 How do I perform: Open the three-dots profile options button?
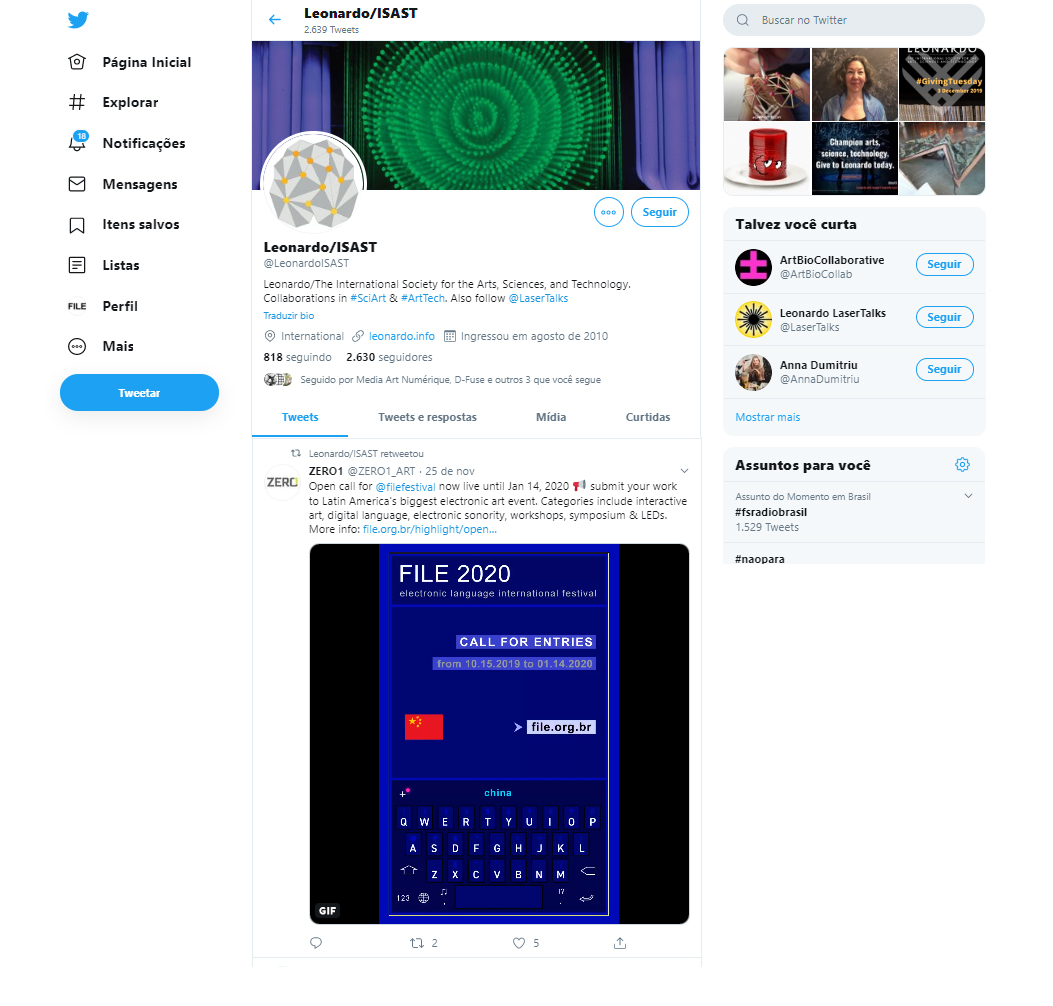pos(608,212)
